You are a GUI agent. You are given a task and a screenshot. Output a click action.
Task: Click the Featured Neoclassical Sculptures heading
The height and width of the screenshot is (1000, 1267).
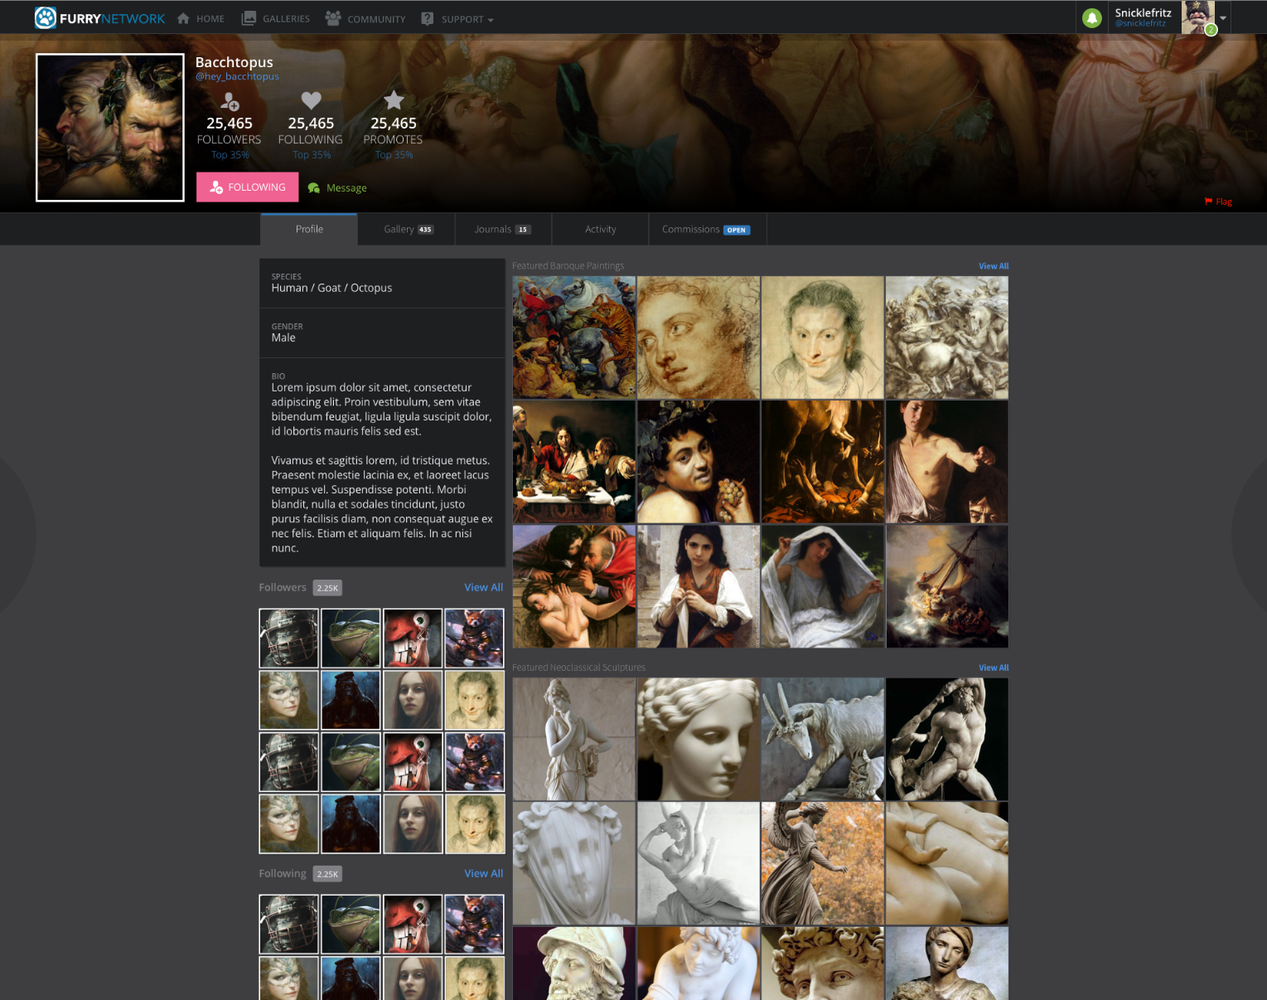579,668
